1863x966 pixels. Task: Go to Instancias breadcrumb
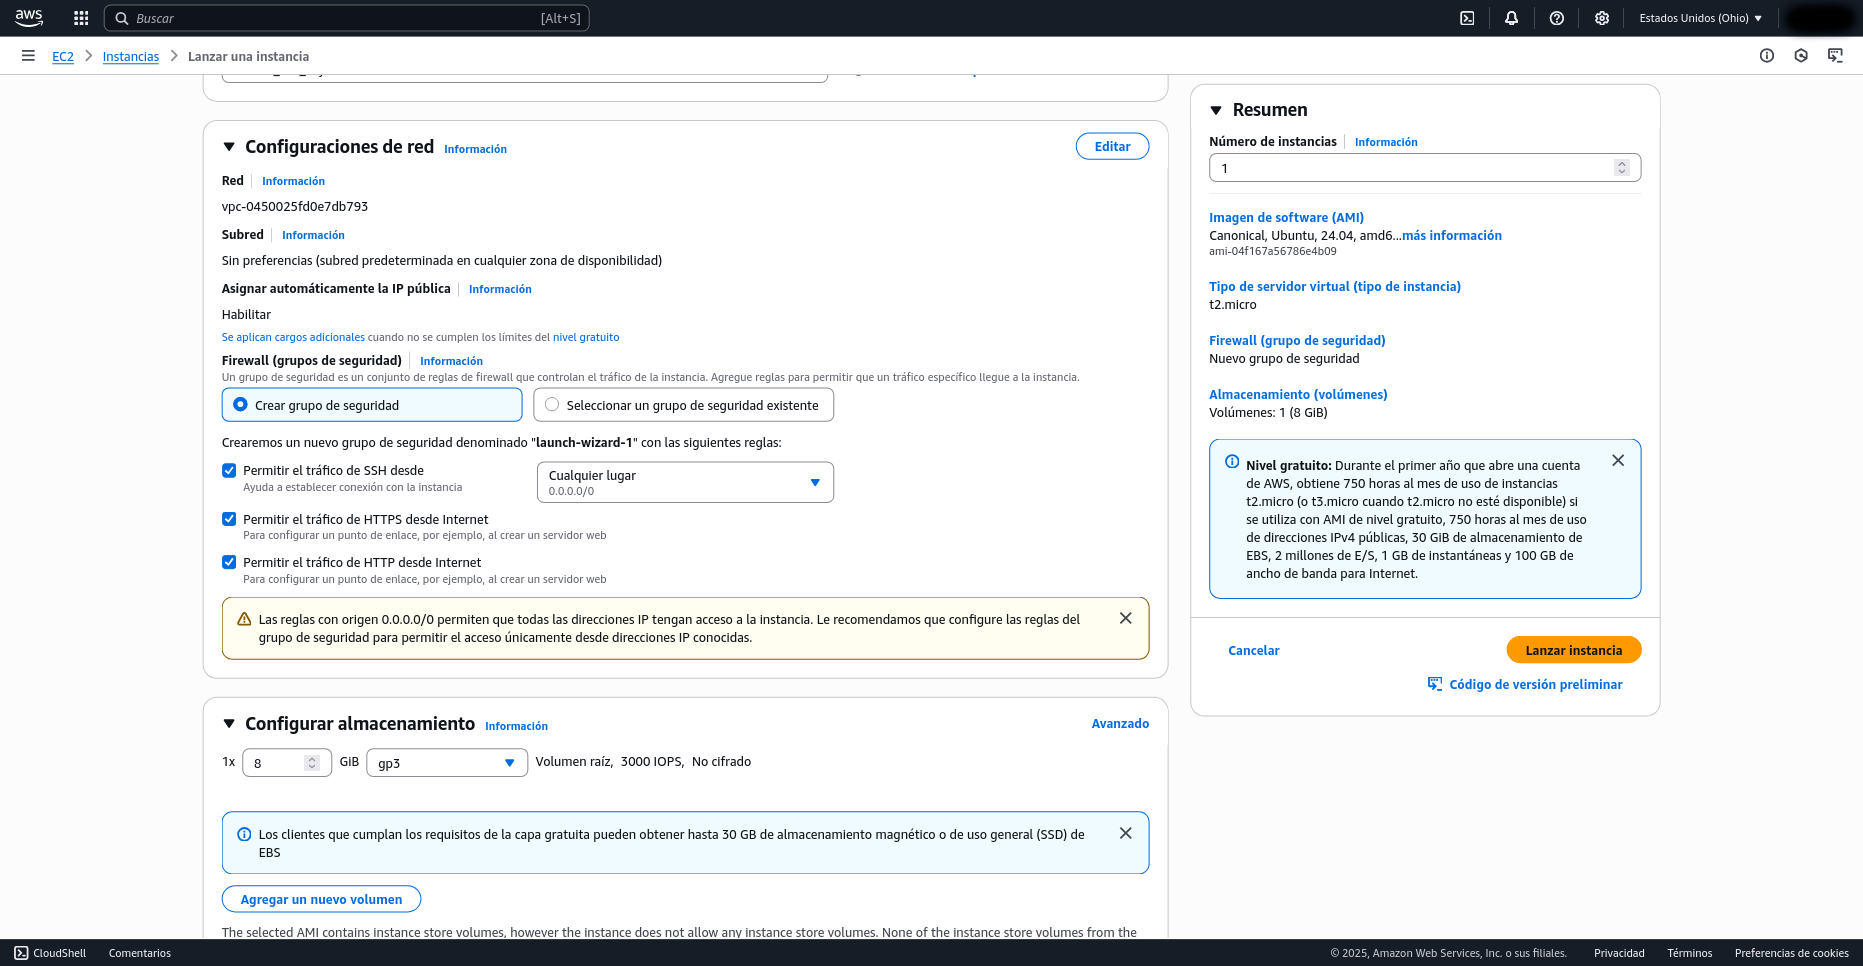point(131,57)
